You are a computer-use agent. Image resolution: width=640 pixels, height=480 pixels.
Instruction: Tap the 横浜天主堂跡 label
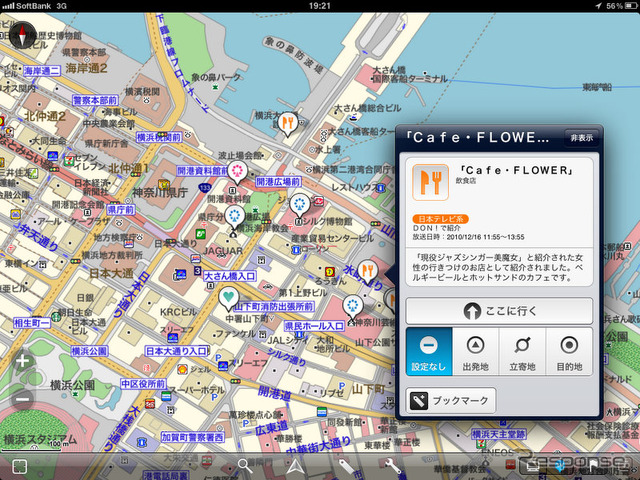[x=499, y=434]
